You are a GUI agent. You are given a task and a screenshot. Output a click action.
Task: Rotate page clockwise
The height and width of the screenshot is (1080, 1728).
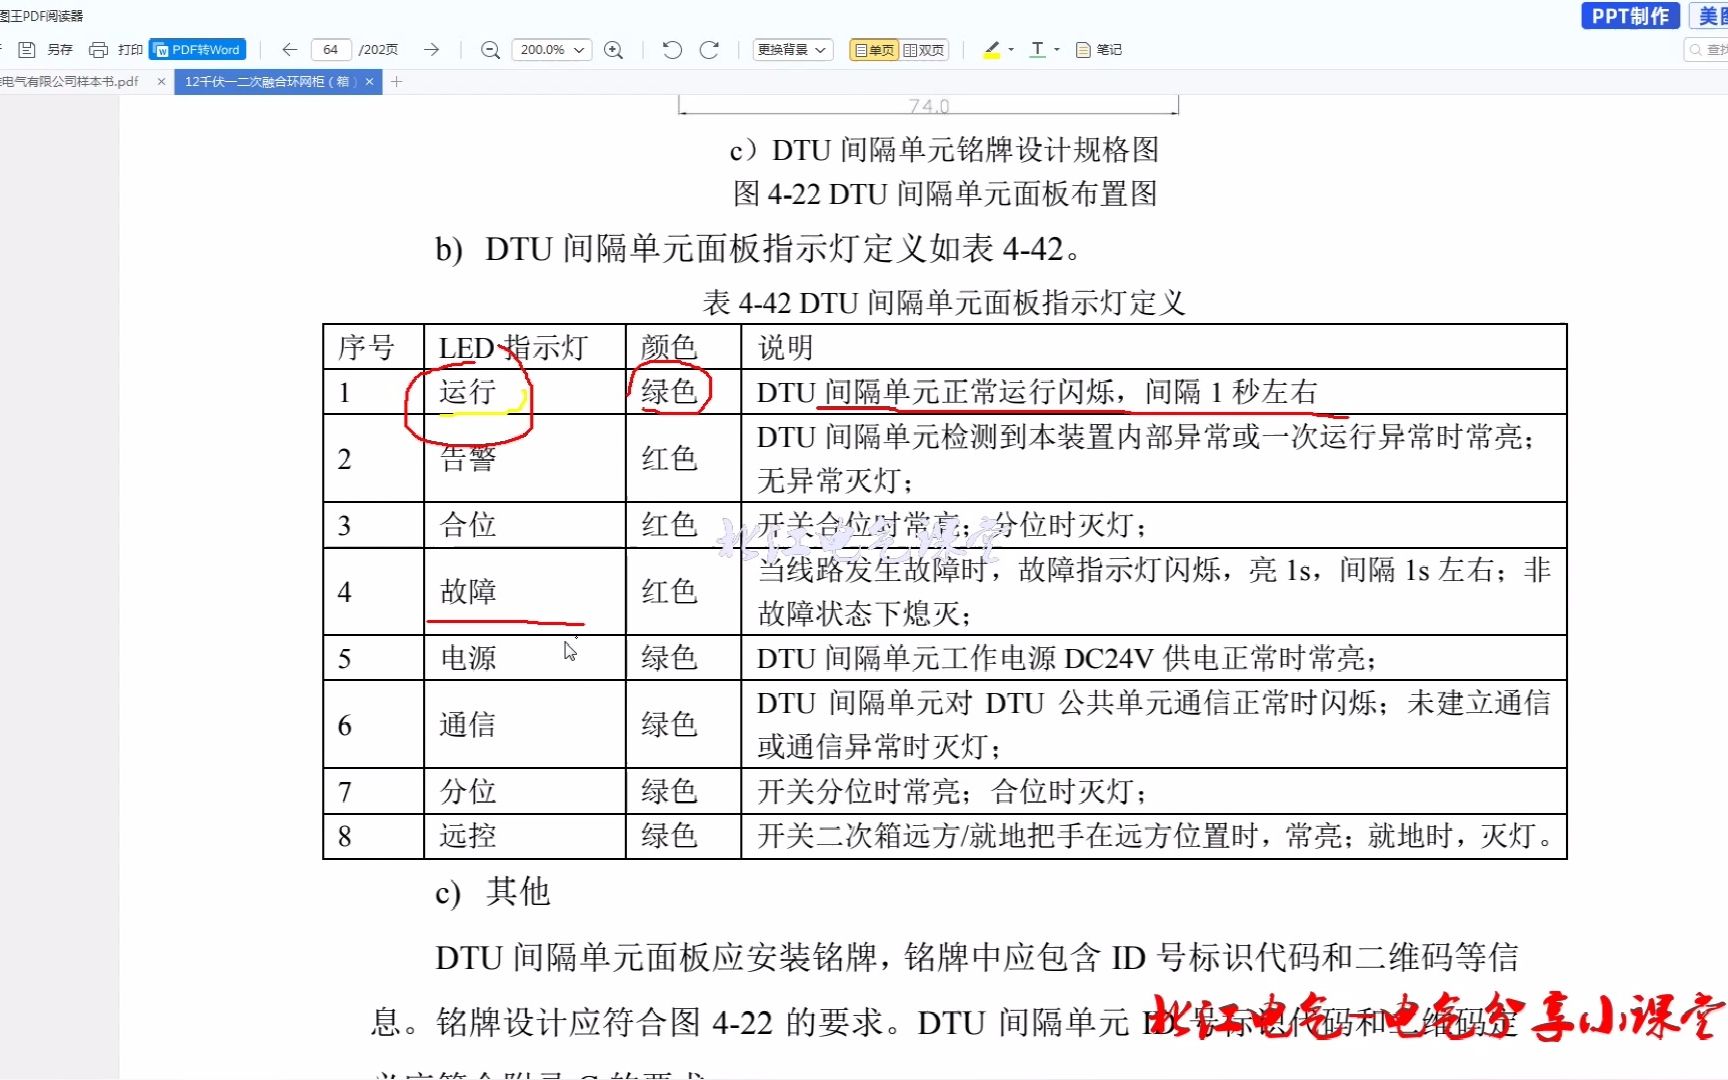point(709,49)
